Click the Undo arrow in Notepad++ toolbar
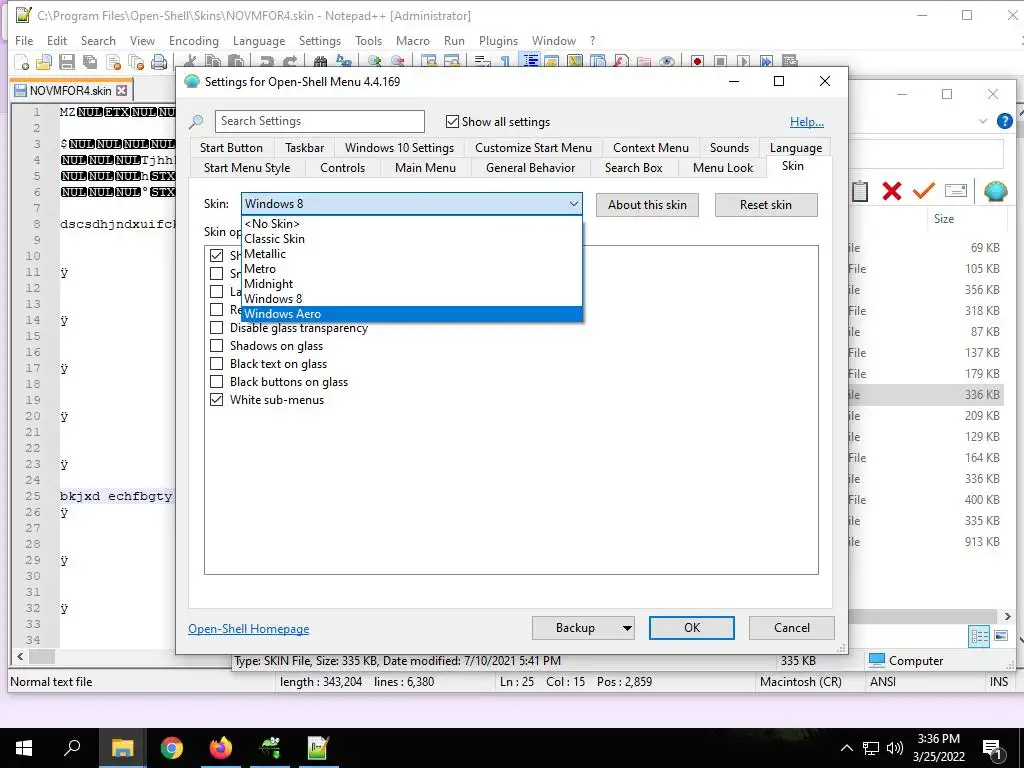The image size is (1024, 768). (x=266, y=62)
